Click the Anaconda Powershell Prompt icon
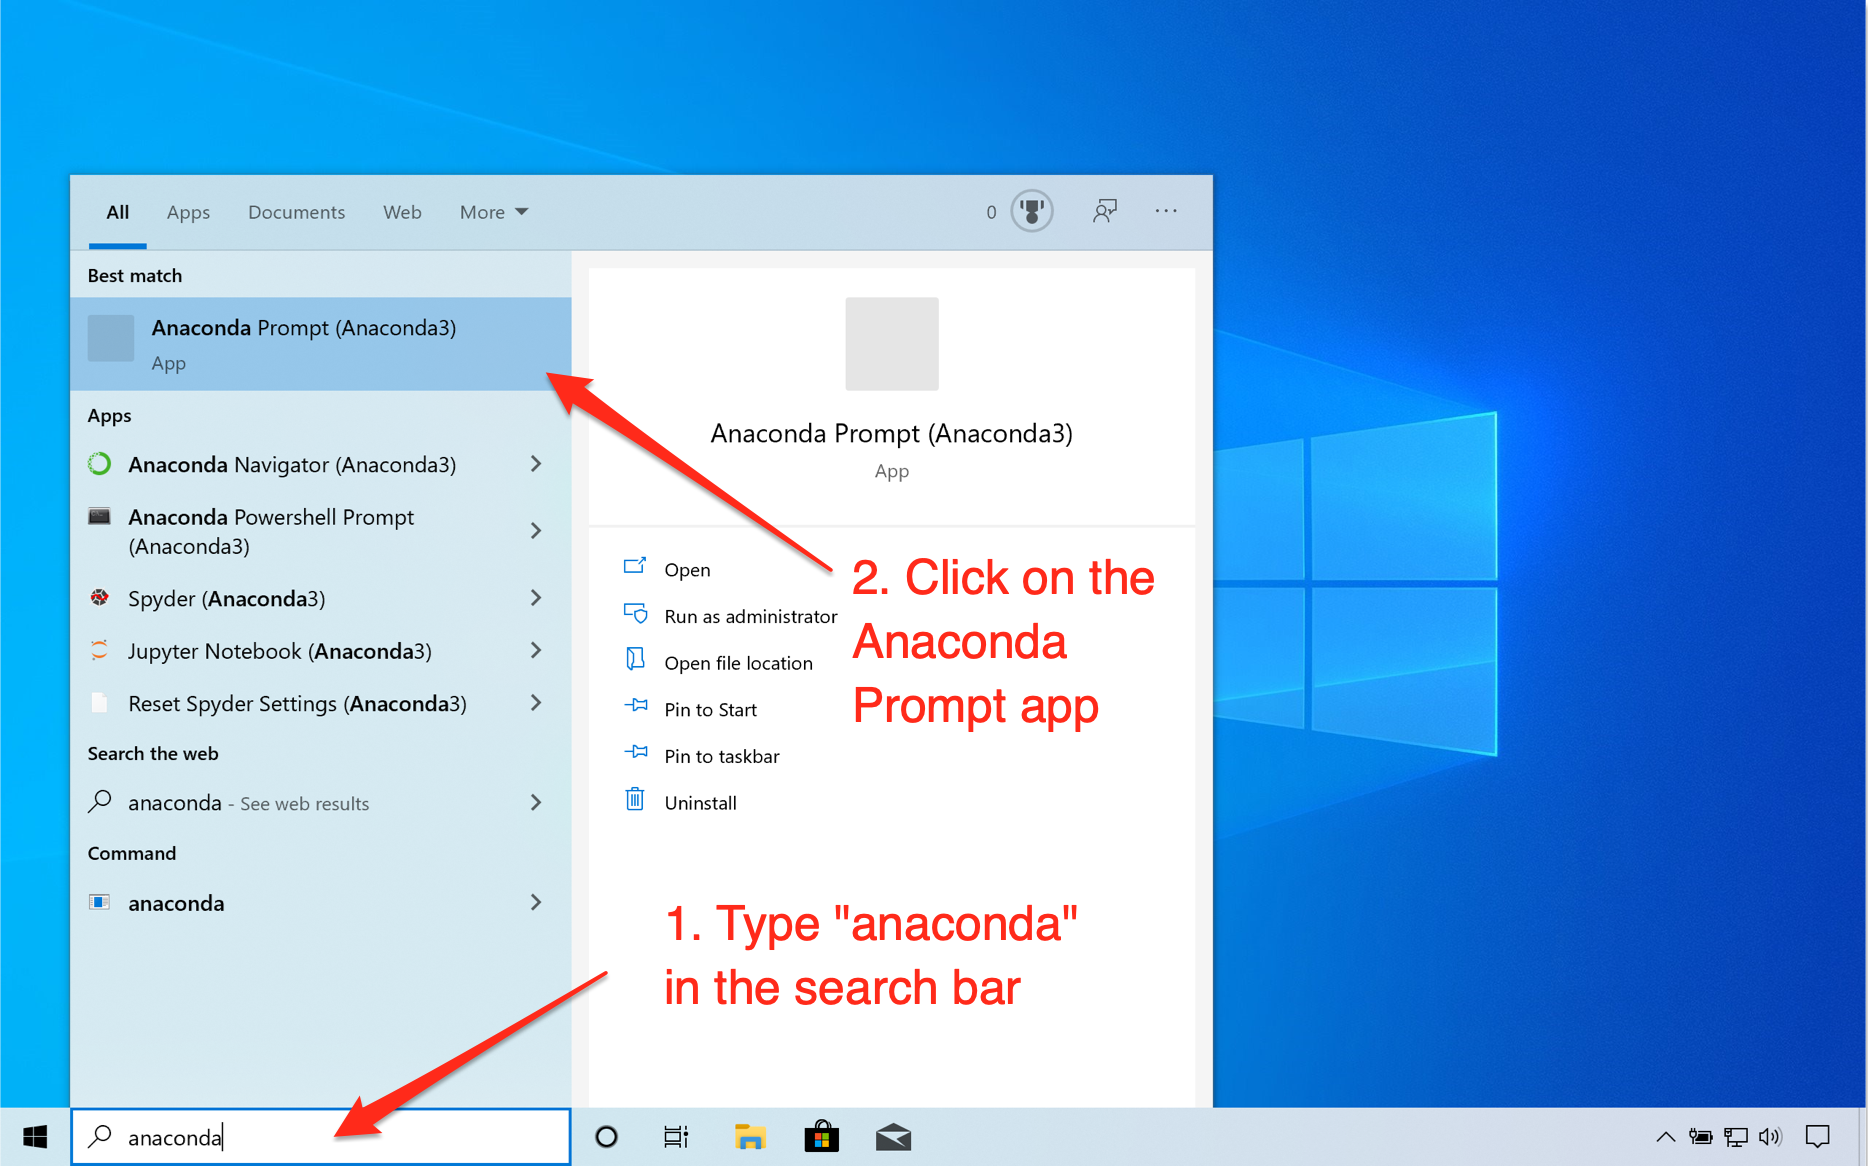Viewport: 1868px width, 1166px height. (x=99, y=517)
